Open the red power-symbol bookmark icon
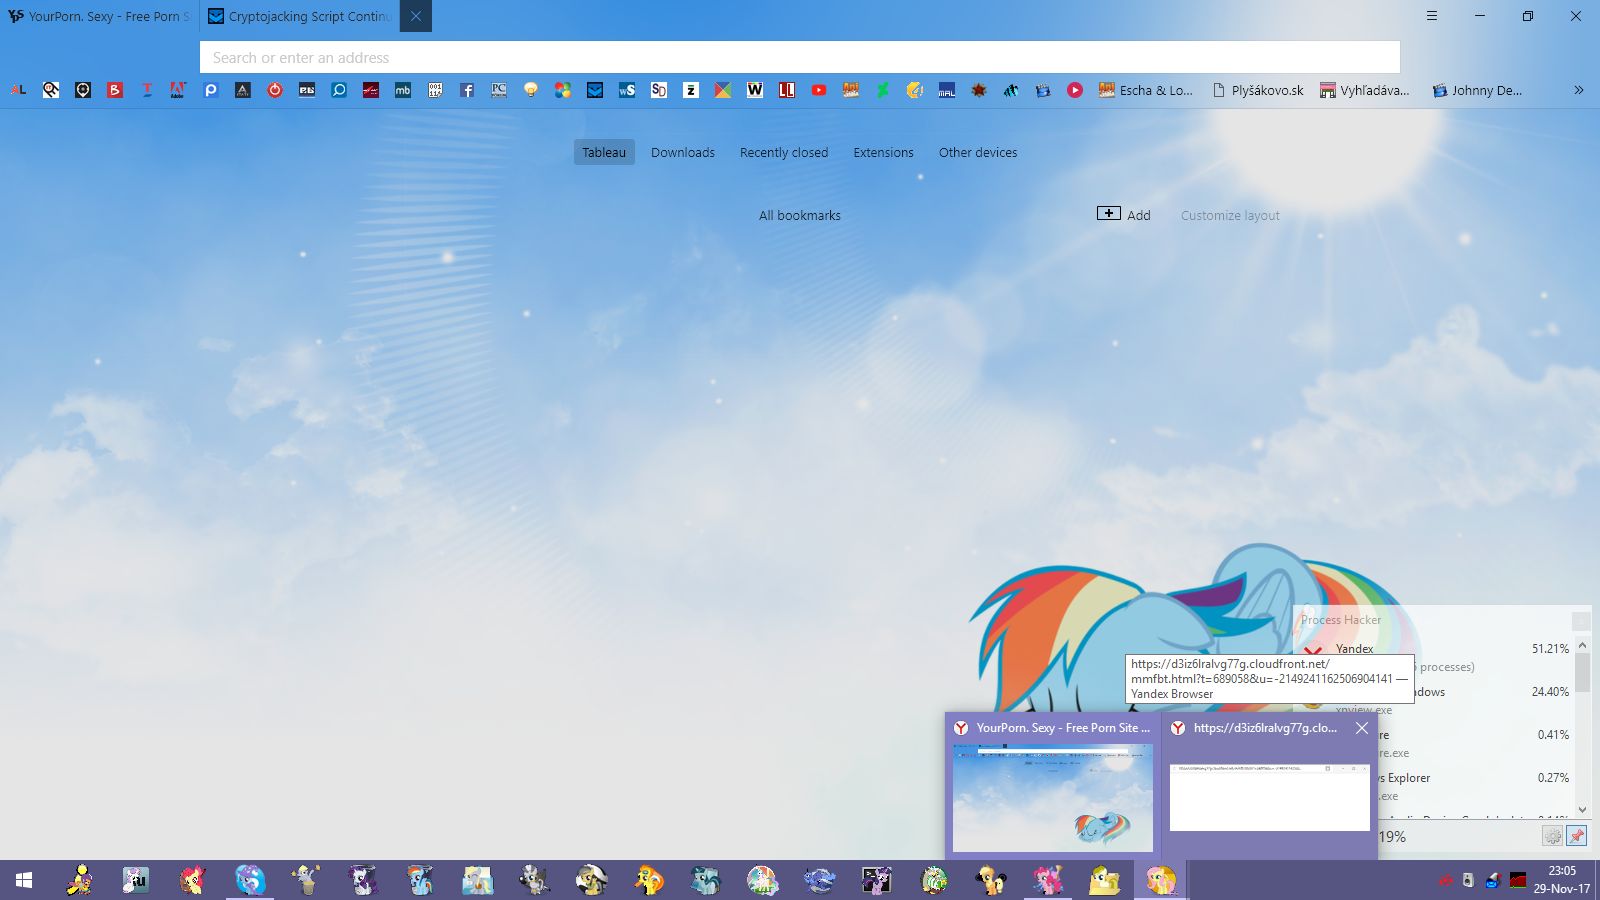The width and height of the screenshot is (1600, 900). pyautogui.click(x=275, y=90)
